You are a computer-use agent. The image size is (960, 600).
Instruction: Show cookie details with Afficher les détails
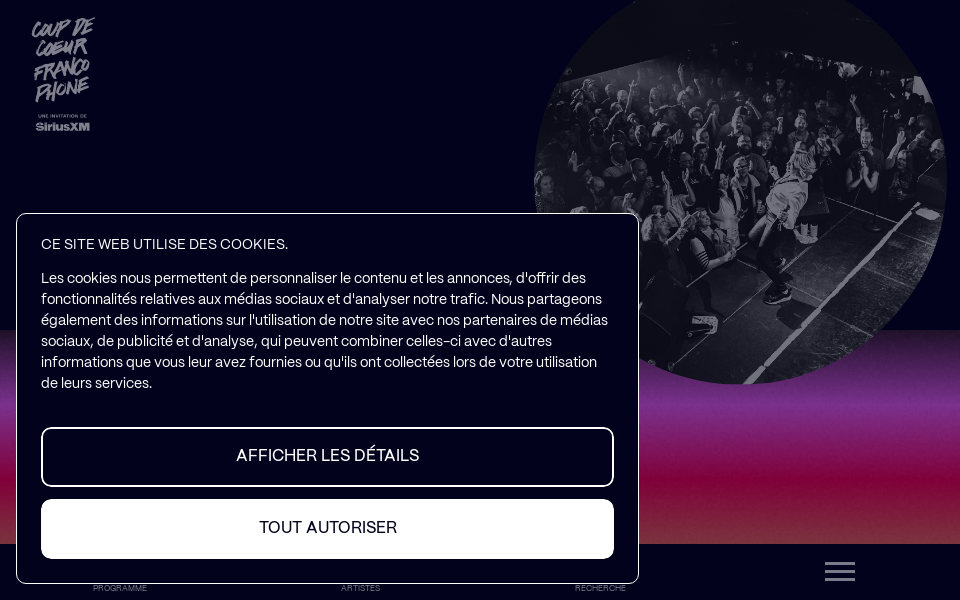point(327,456)
